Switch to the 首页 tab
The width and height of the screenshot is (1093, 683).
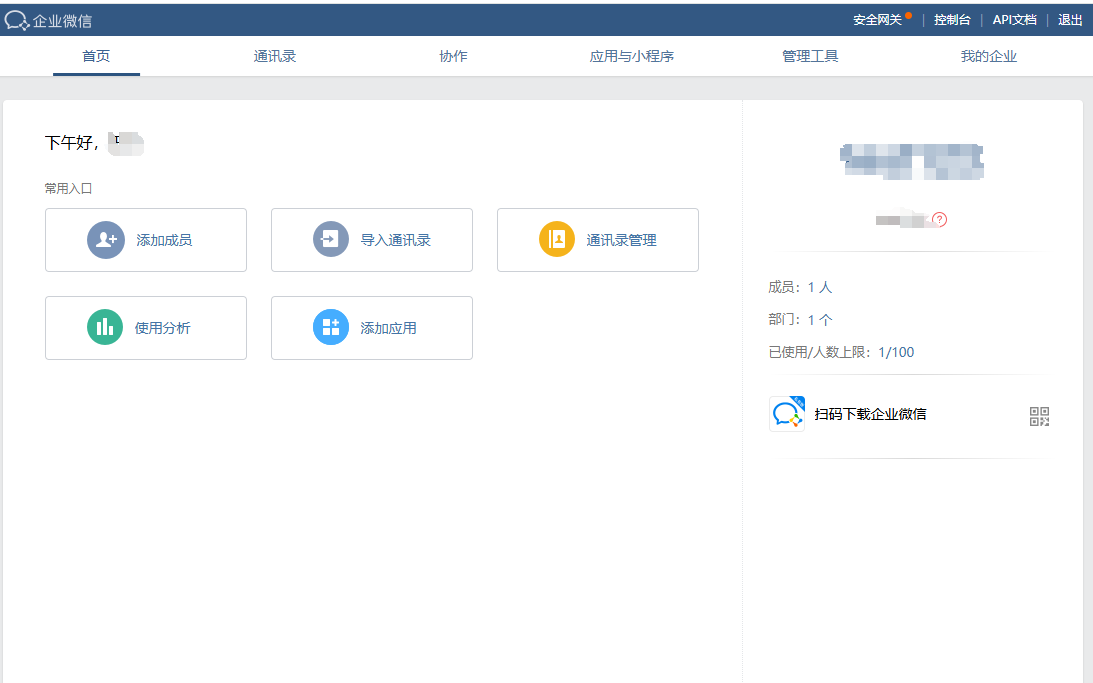(x=96, y=56)
